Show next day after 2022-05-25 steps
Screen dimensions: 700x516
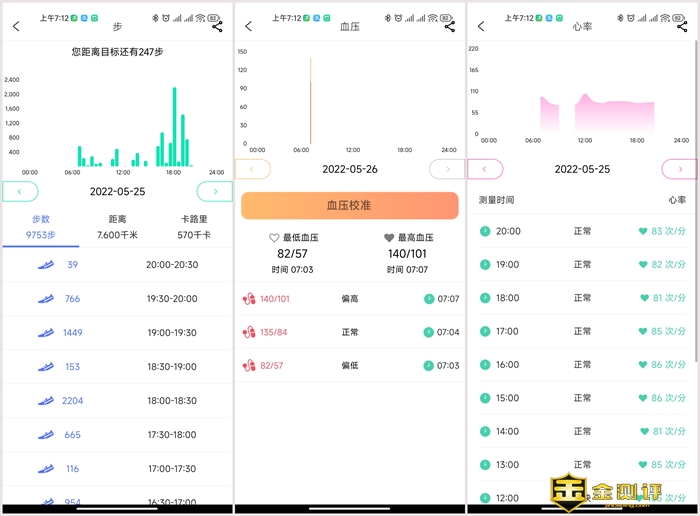[x=214, y=191]
